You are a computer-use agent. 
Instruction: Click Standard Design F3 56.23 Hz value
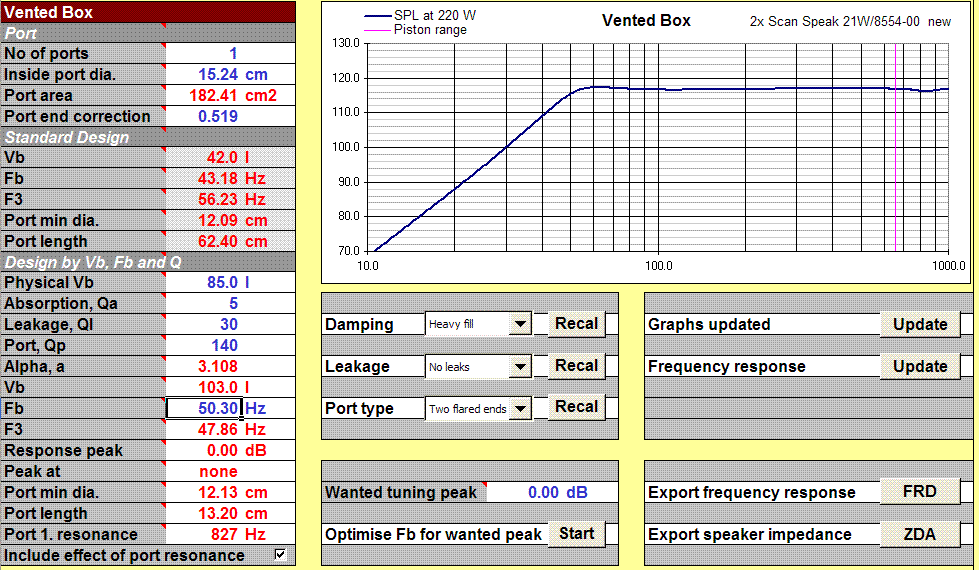230,199
